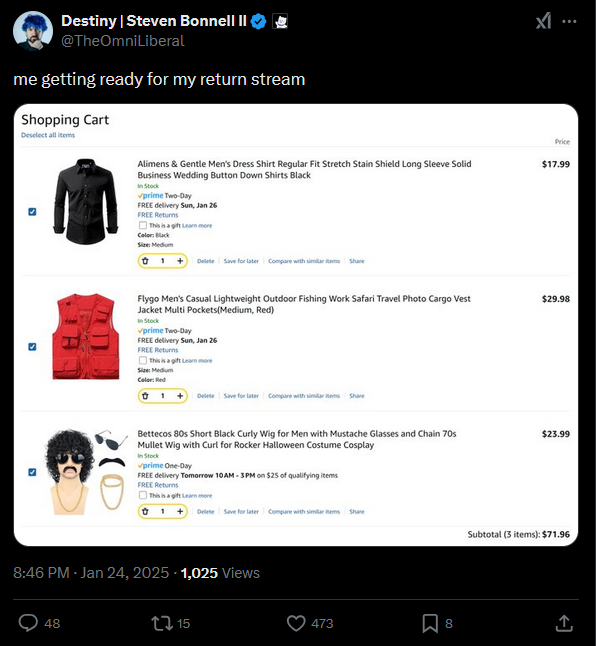The height and width of the screenshot is (646, 596).
Task: Open Destiny's profile avatar
Action: pos(33,31)
